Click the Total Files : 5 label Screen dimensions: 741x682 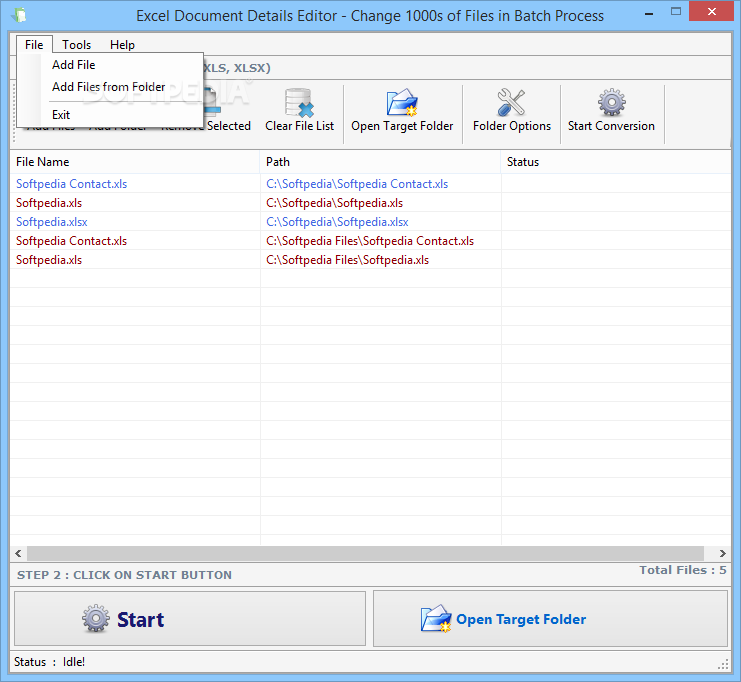682,570
